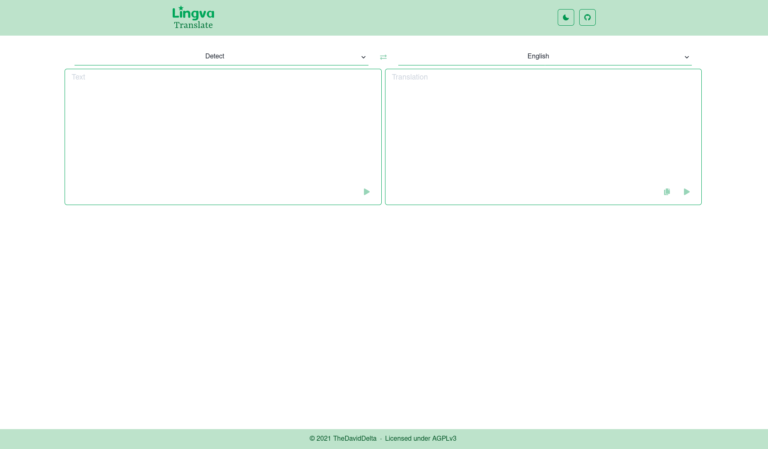This screenshot has height=449, width=768.
Task: Click the empty white area below the text boxes
Action: 384,310
